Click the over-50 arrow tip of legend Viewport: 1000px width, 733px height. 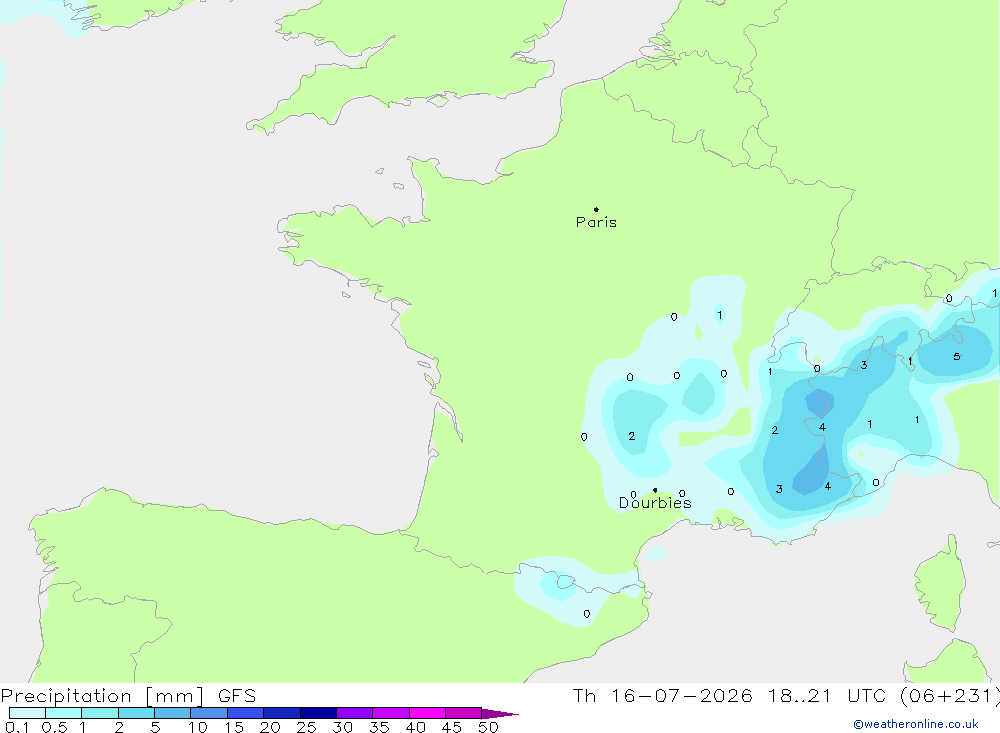(x=500, y=714)
